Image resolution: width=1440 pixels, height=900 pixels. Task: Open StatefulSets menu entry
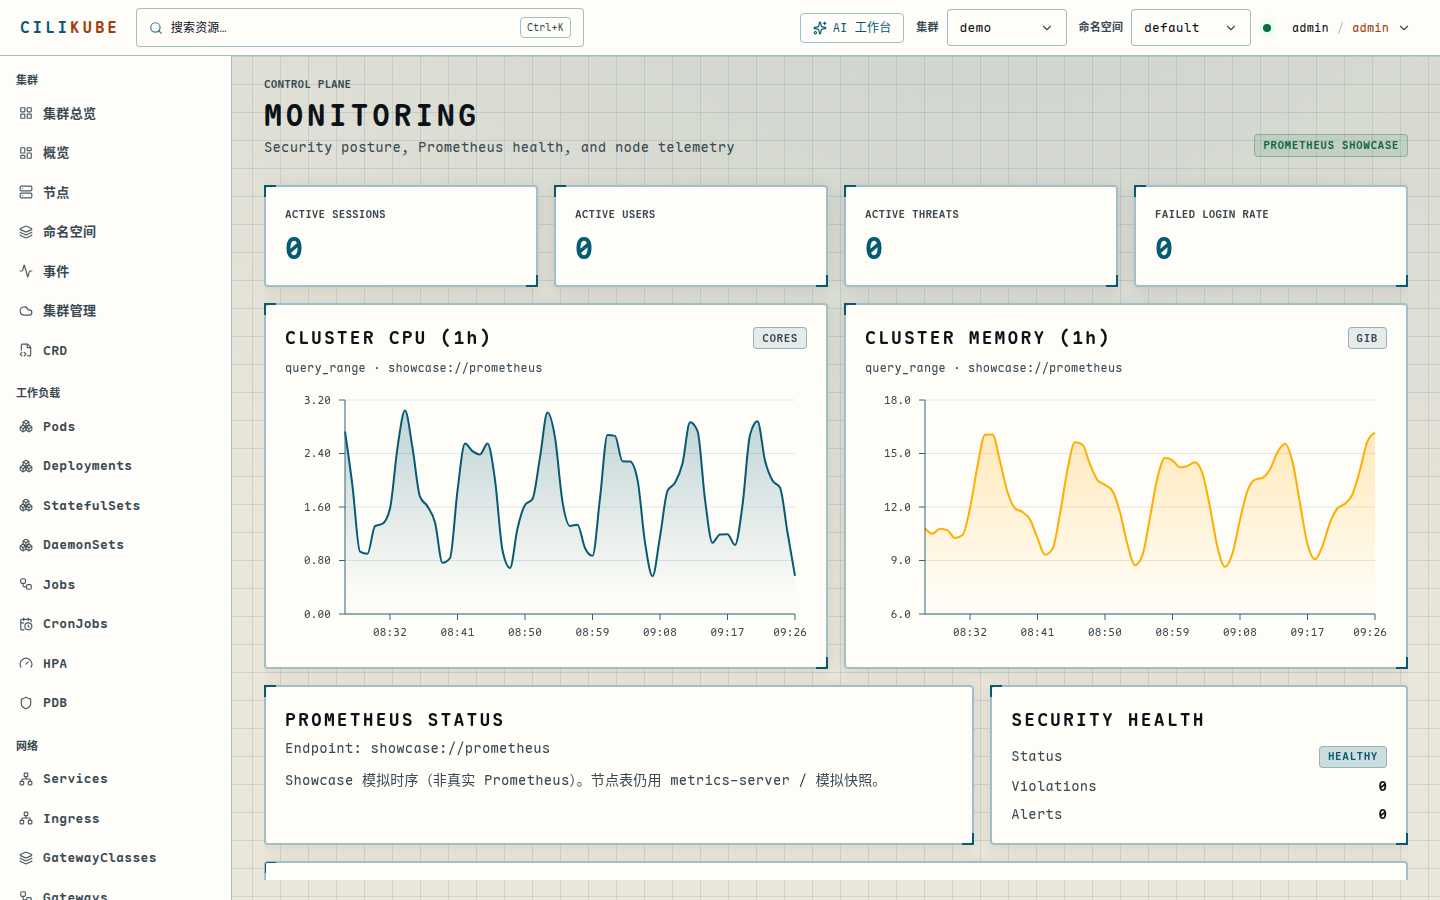(115, 505)
